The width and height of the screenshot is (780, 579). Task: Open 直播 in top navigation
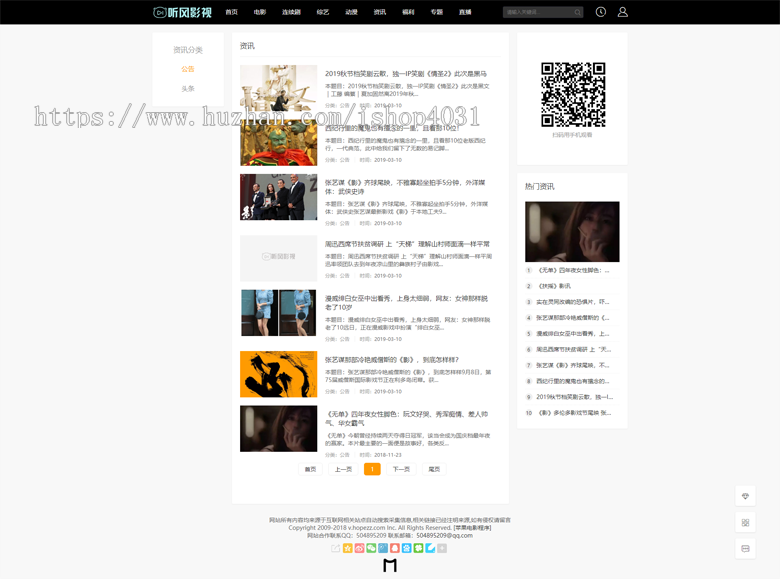pyautogui.click(x=465, y=12)
